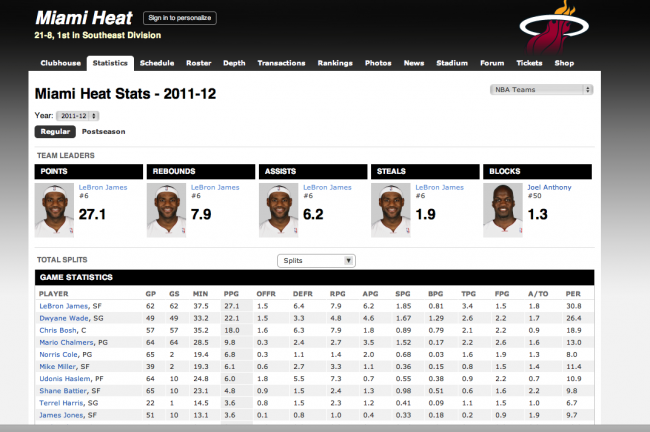Expand the Splits dropdown
The height and width of the screenshot is (432, 650).
click(316, 260)
